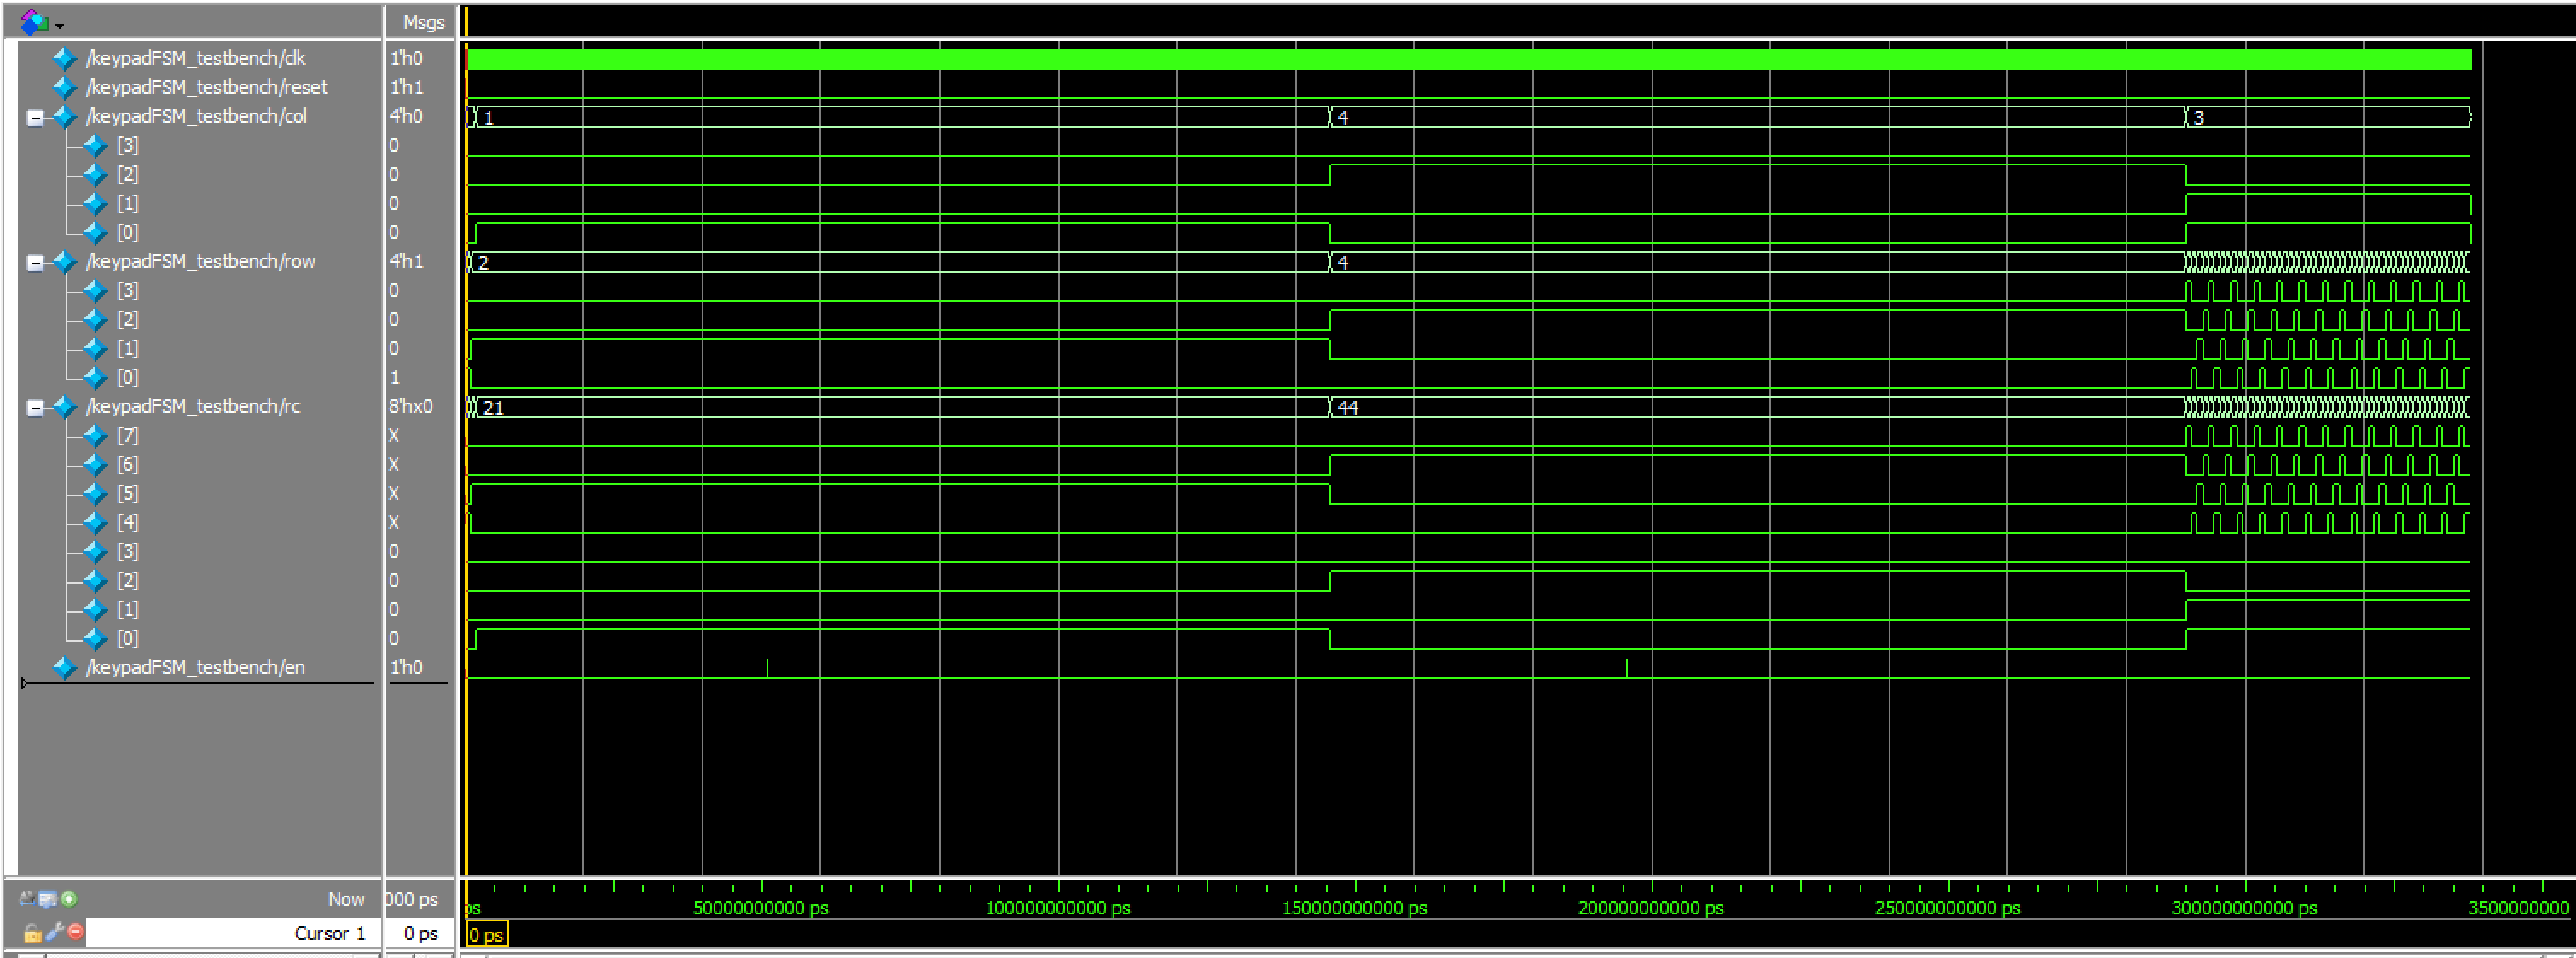Collapse the keypadFSM_testbench/row signal group

coord(35,263)
